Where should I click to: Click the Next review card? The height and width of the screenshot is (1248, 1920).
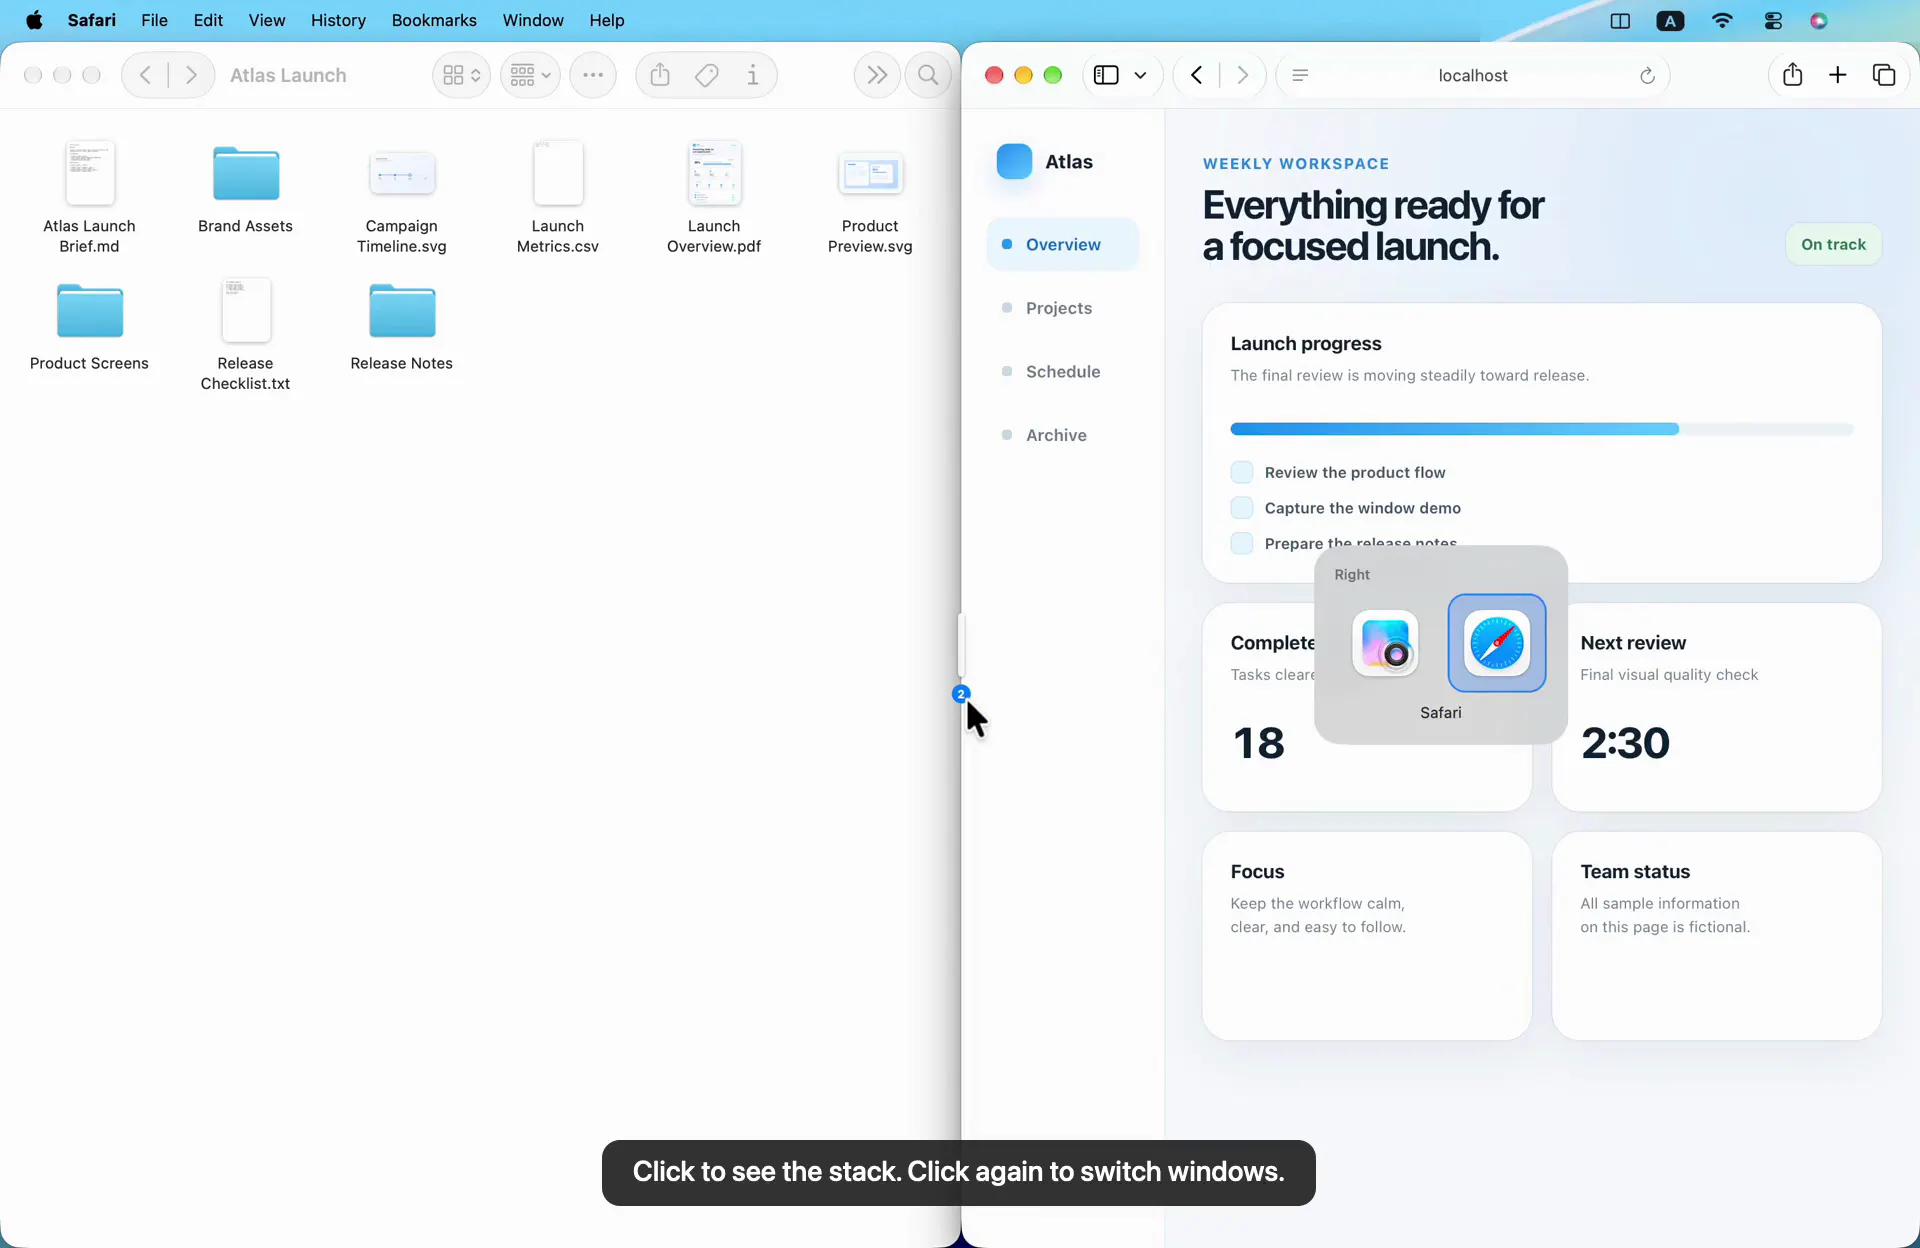coord(1716,707)
